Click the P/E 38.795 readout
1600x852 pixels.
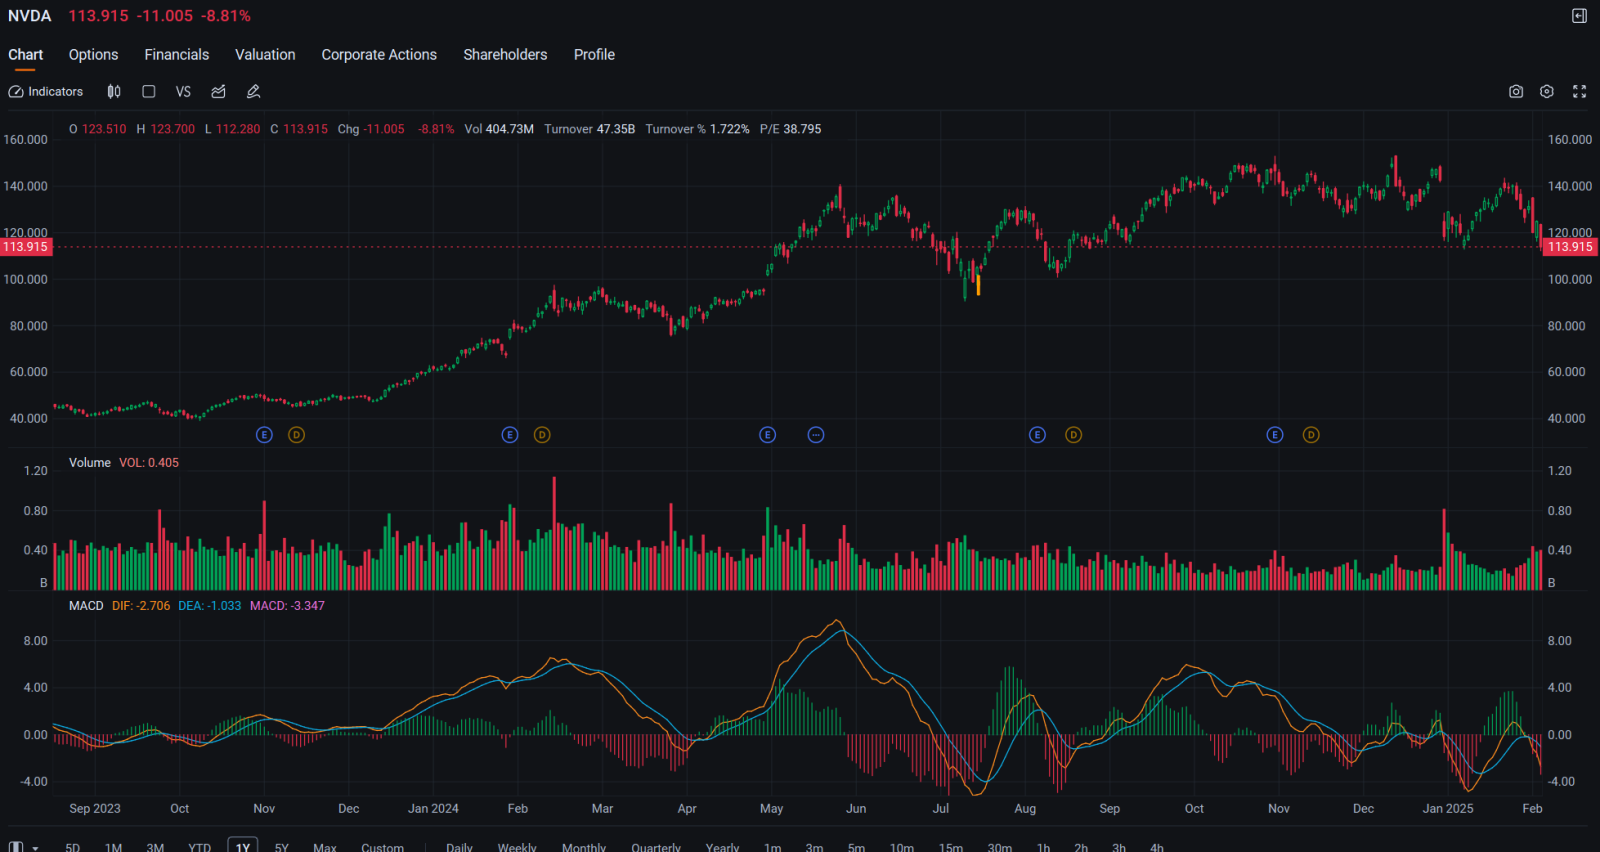click(790, 129)
